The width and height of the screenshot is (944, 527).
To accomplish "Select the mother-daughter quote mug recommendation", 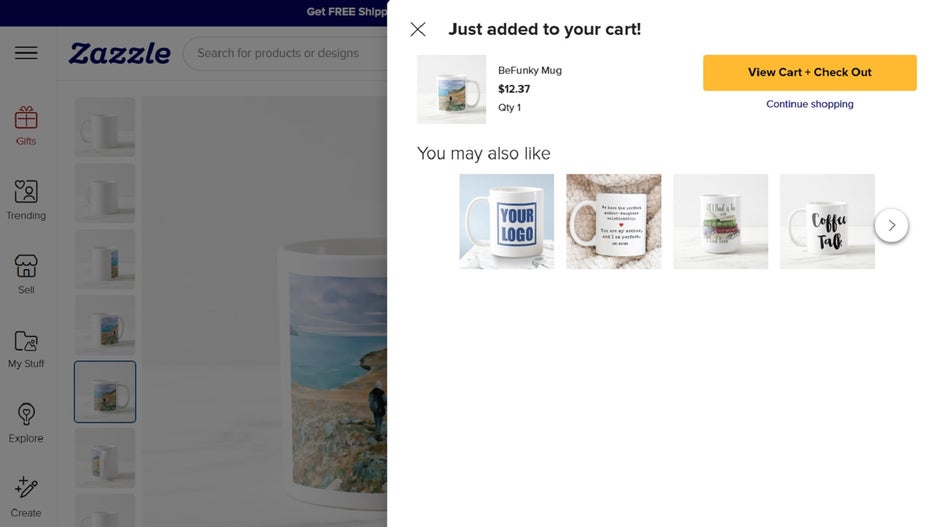I will 613,221.
